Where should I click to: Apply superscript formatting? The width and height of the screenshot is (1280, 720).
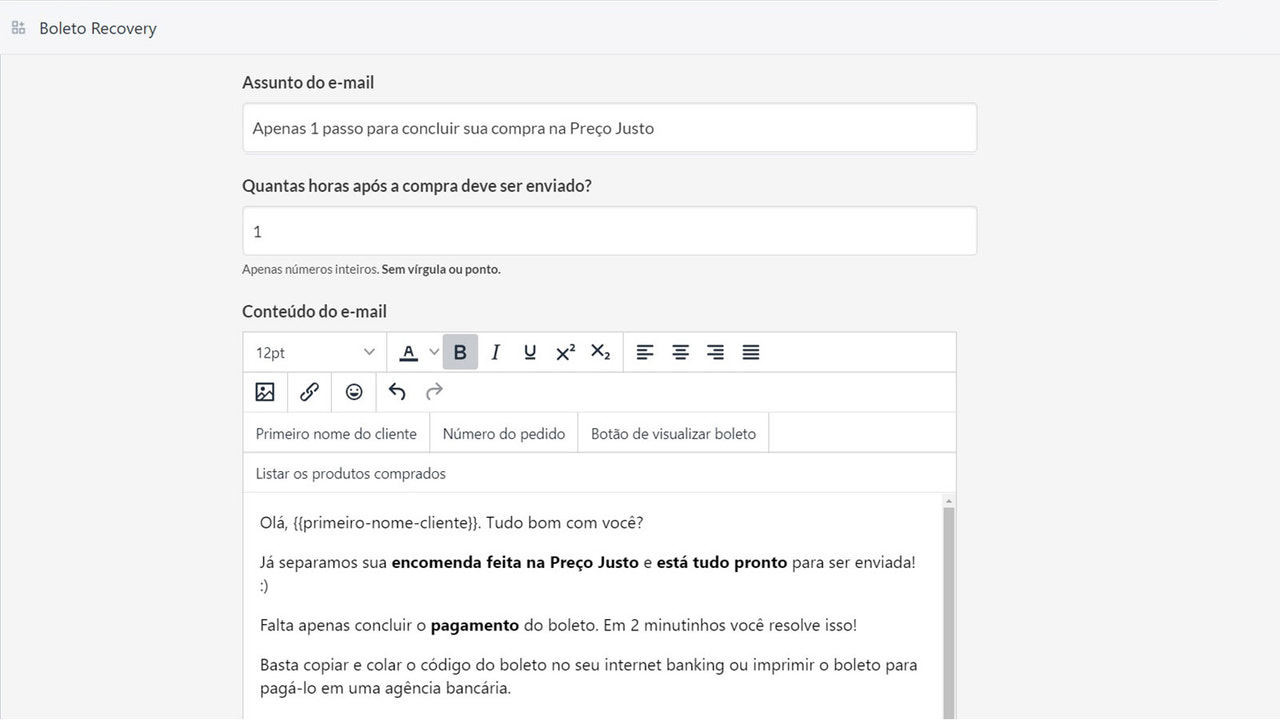coord(565,352)
